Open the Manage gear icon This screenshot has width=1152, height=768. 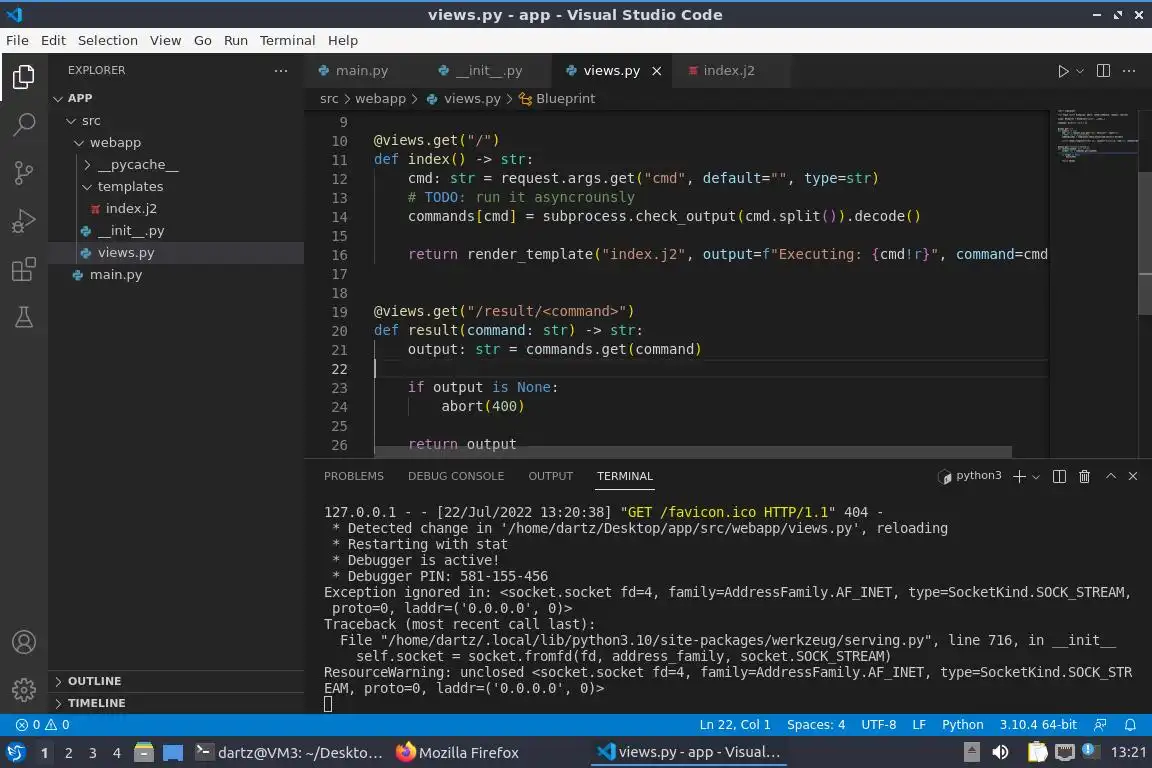click(24, 690)
